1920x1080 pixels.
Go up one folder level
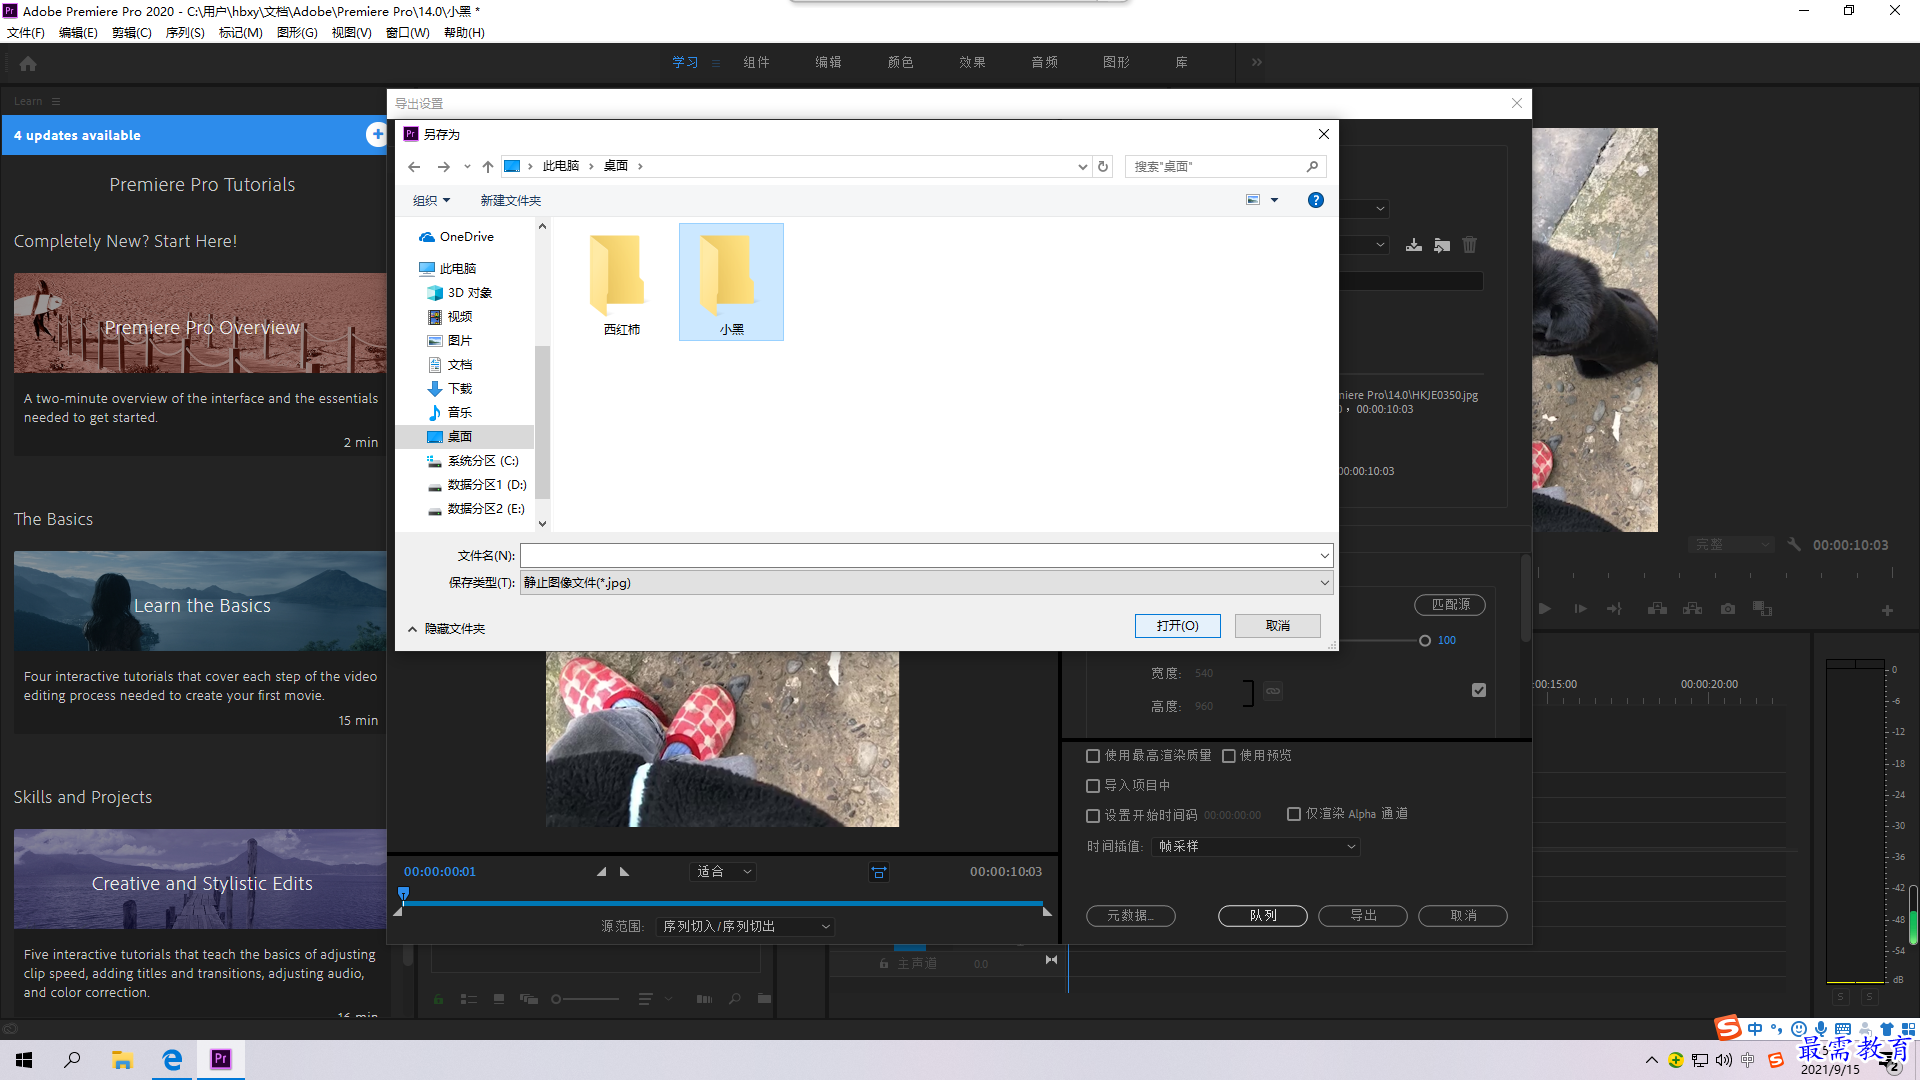tap(487, 166)
